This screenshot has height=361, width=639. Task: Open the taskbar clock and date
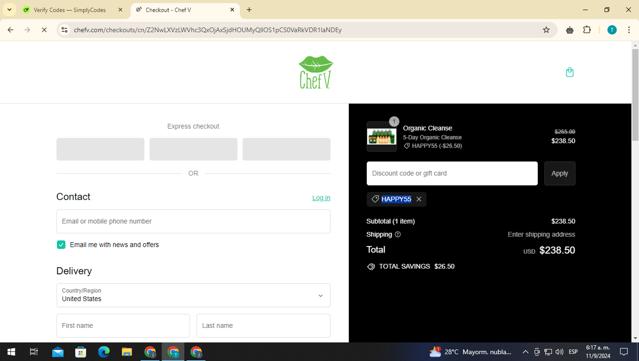tap(598, 352)
